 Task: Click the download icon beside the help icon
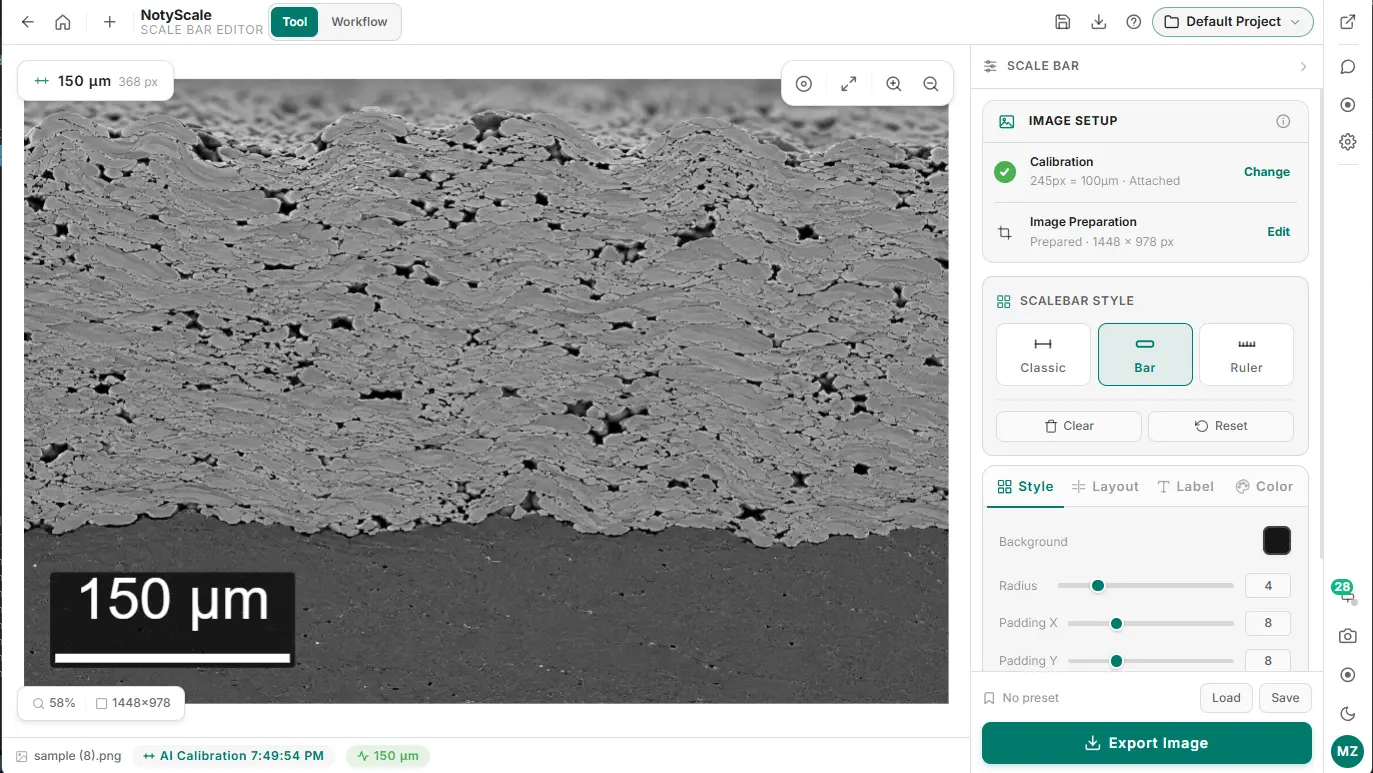(1098, 22)
